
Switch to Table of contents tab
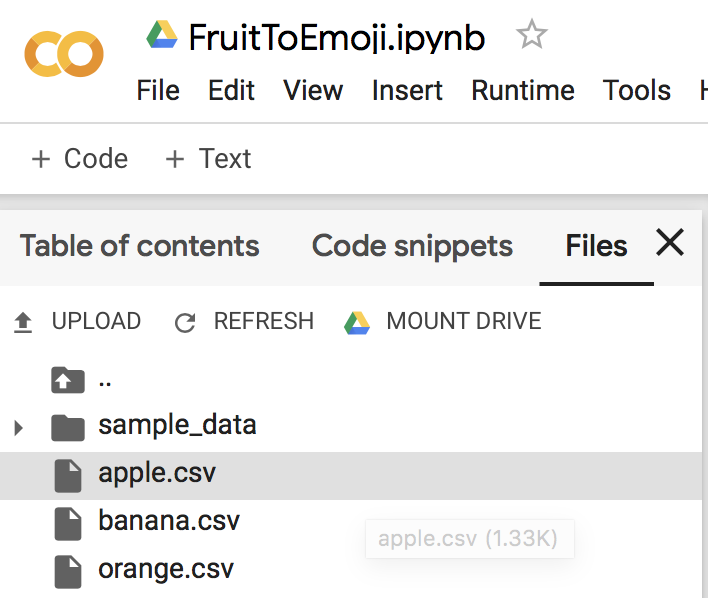point(139,246)
